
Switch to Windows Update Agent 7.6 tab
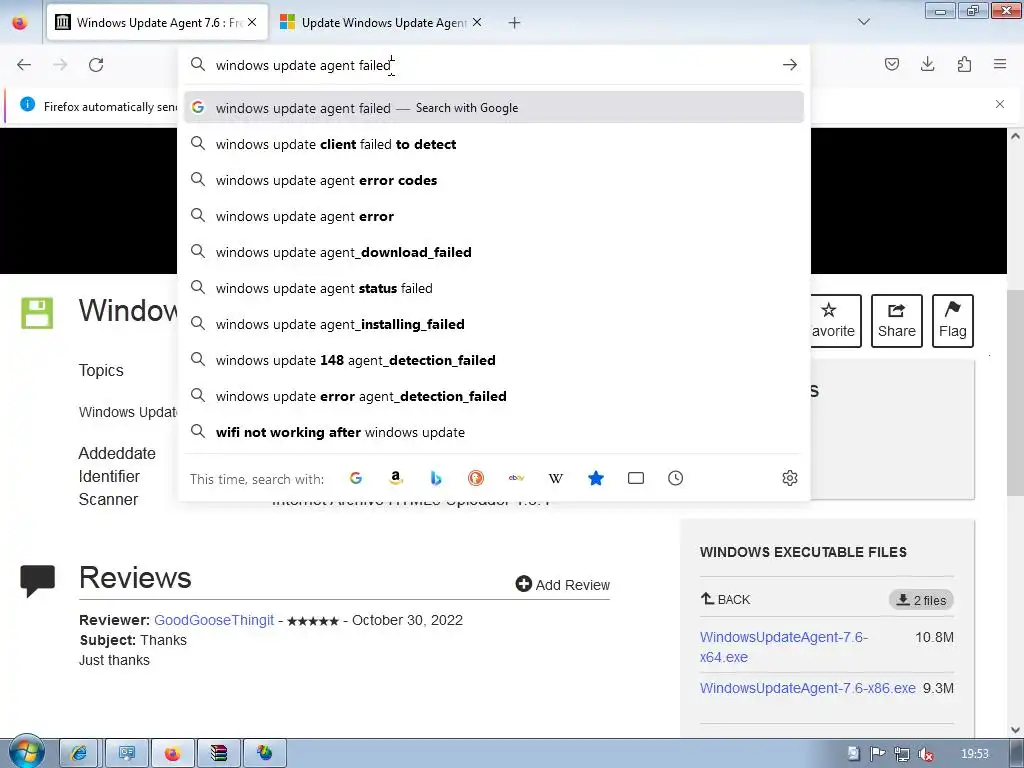point(157,22)
